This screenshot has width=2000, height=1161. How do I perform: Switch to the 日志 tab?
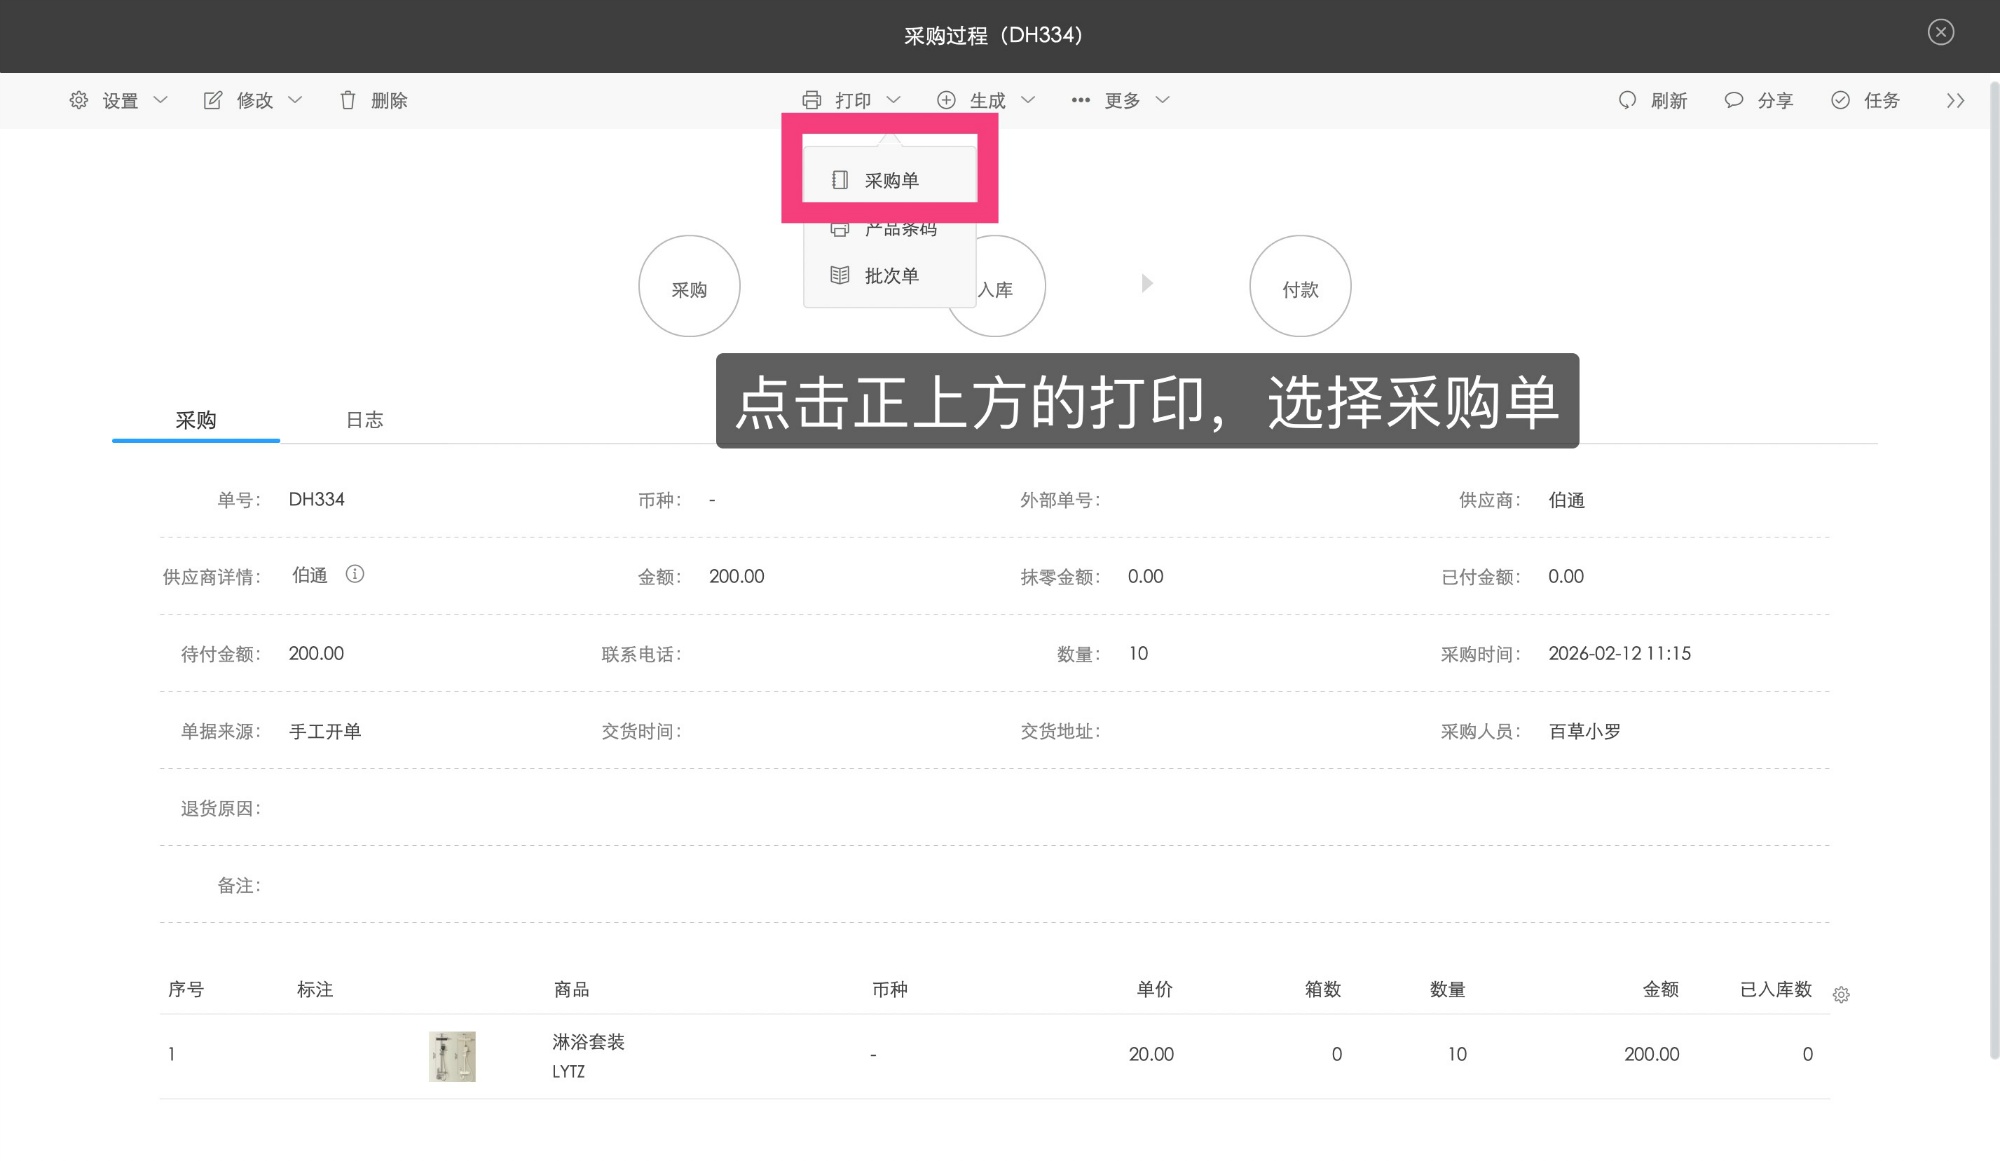pos(364,419)
